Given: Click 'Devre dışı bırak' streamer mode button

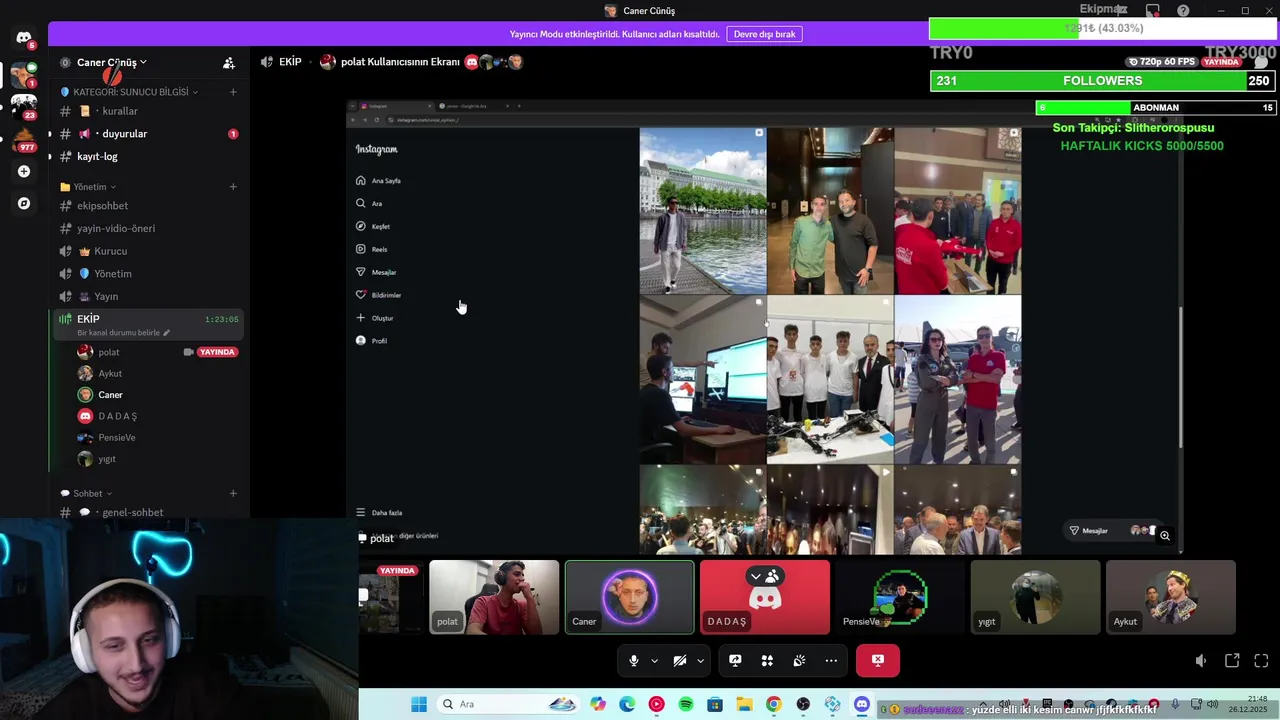Looking at the screenshot, I should click(764, 34).
